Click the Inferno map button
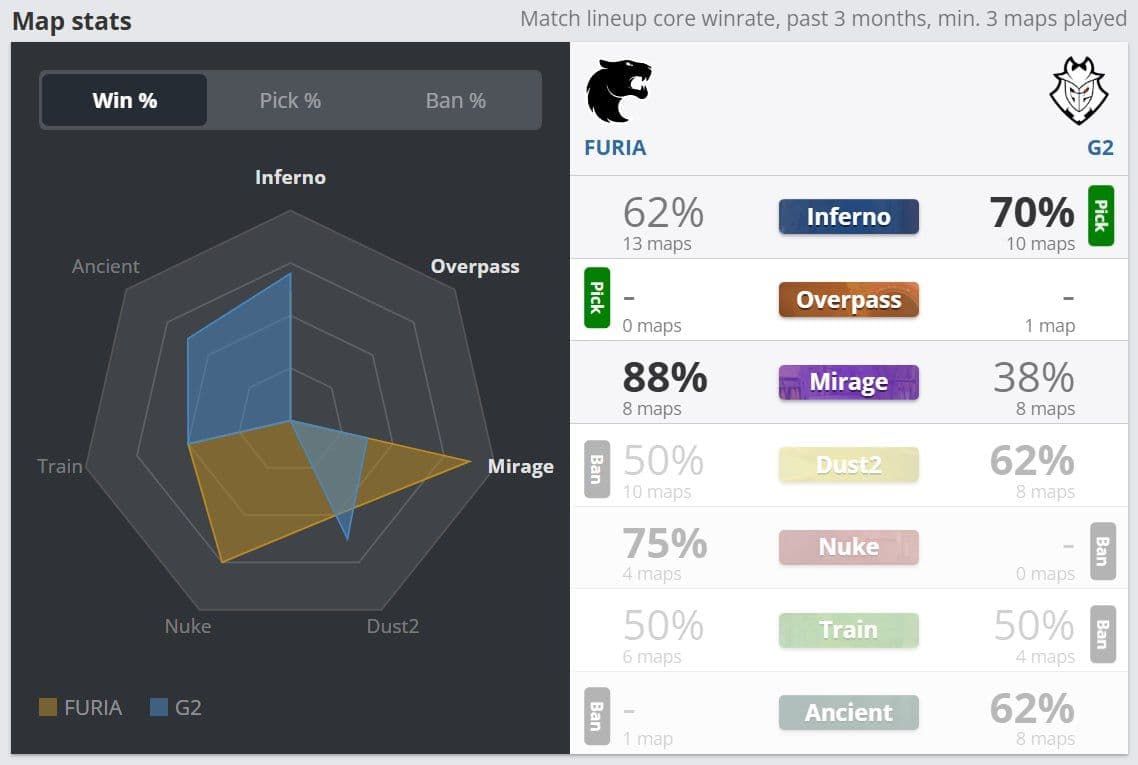This screenshot has width=1138, height=765. pos(848,217)
